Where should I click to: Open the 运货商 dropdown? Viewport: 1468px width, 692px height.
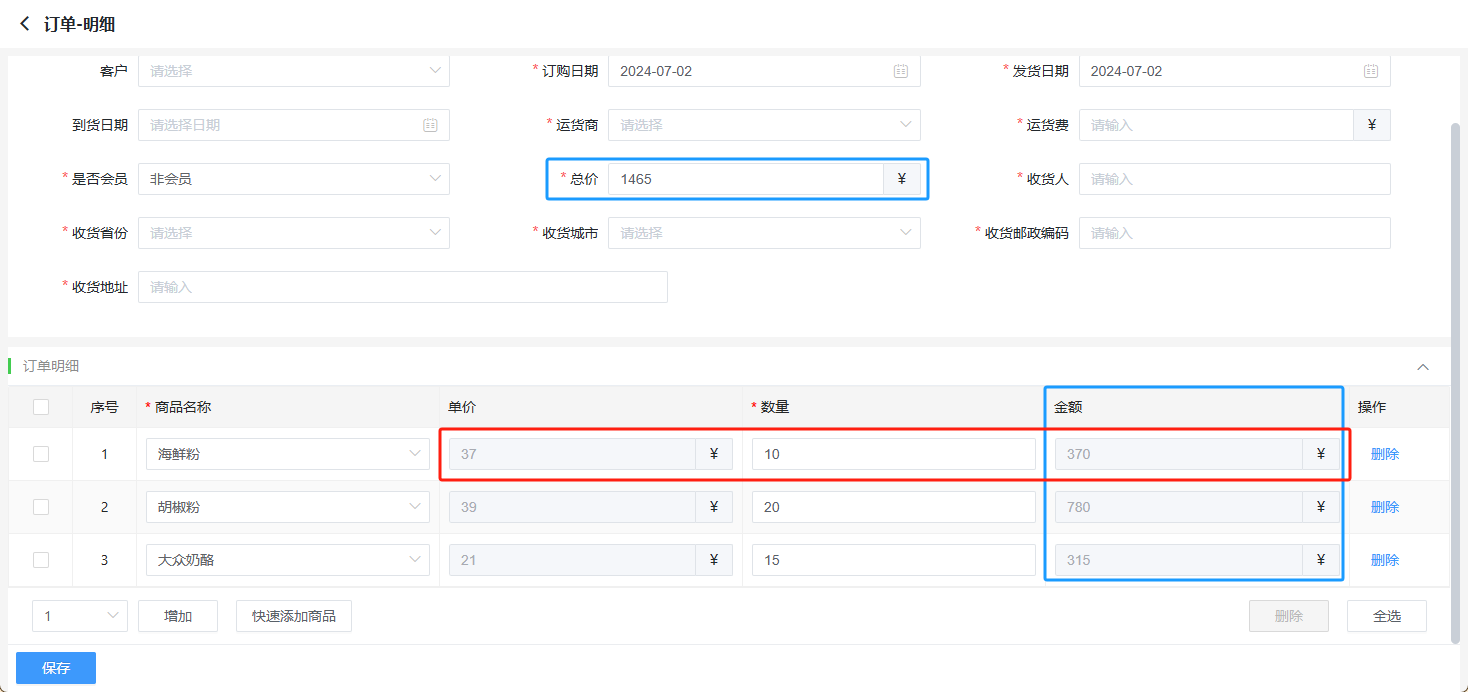pyautogui.click(x=763, y=125)
